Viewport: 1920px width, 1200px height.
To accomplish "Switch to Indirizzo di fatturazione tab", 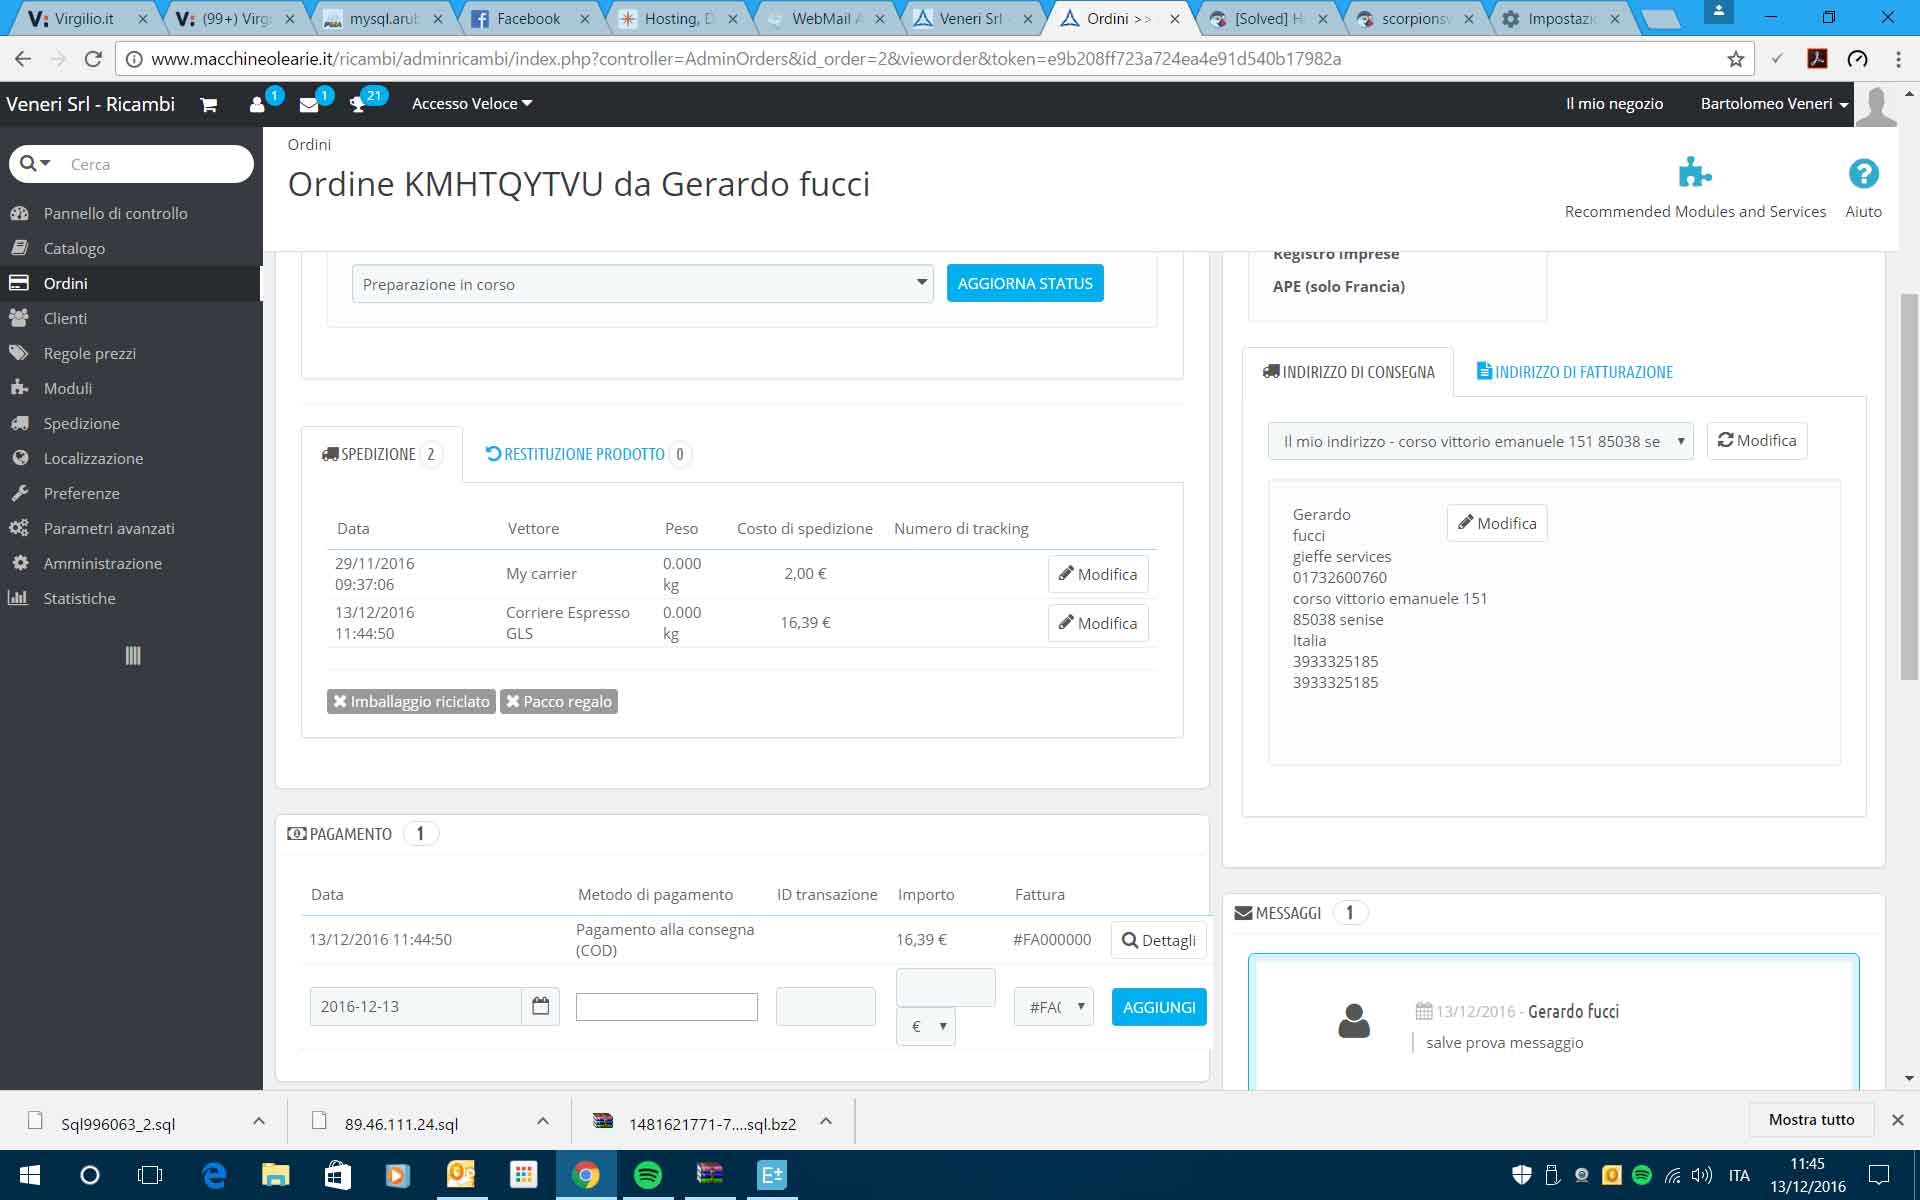I will [1574, 372].
